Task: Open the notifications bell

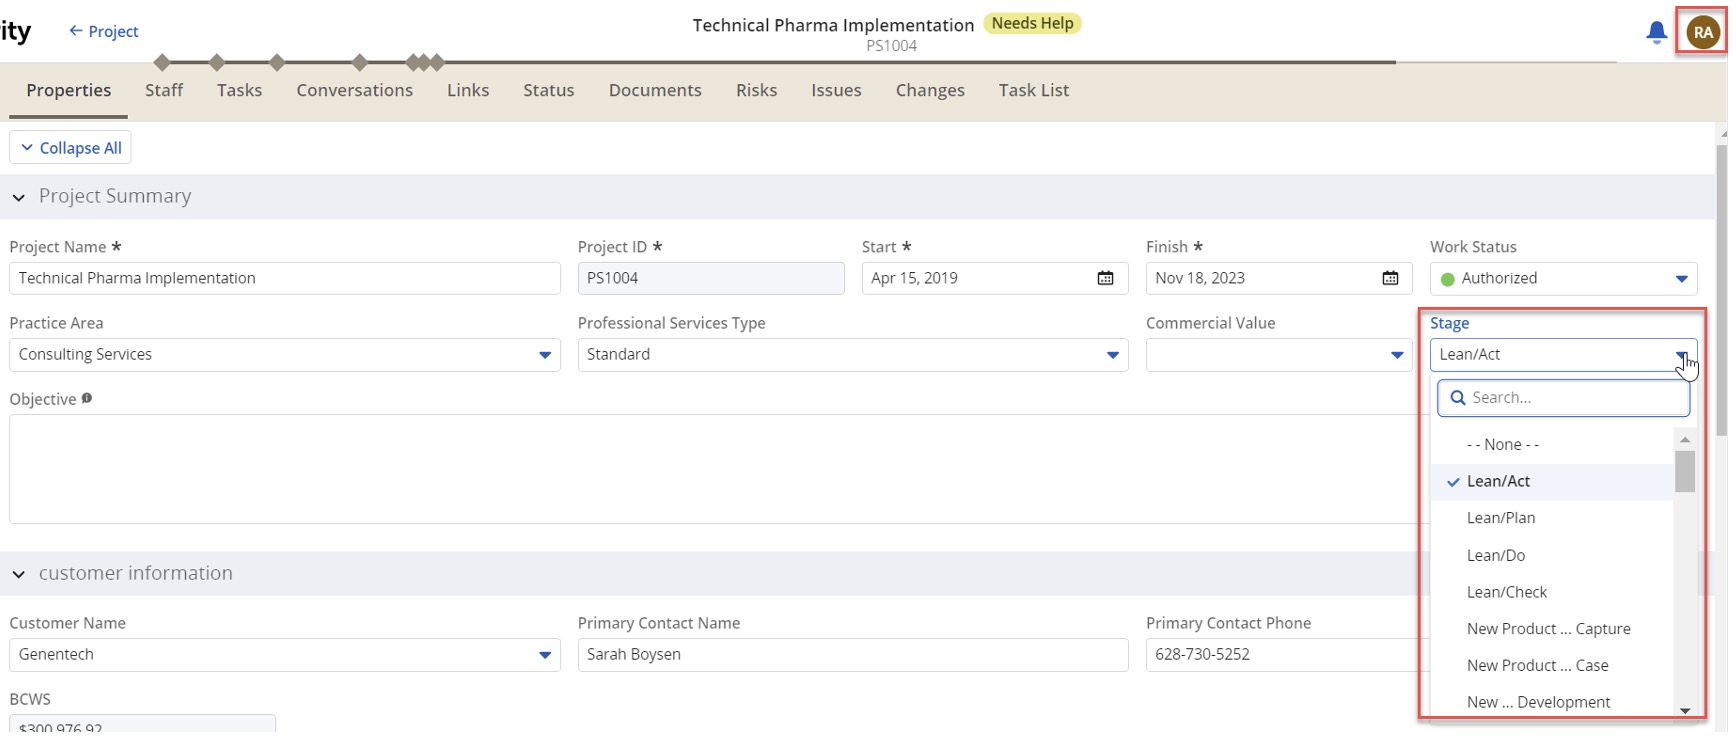Action: [1656, 32]
